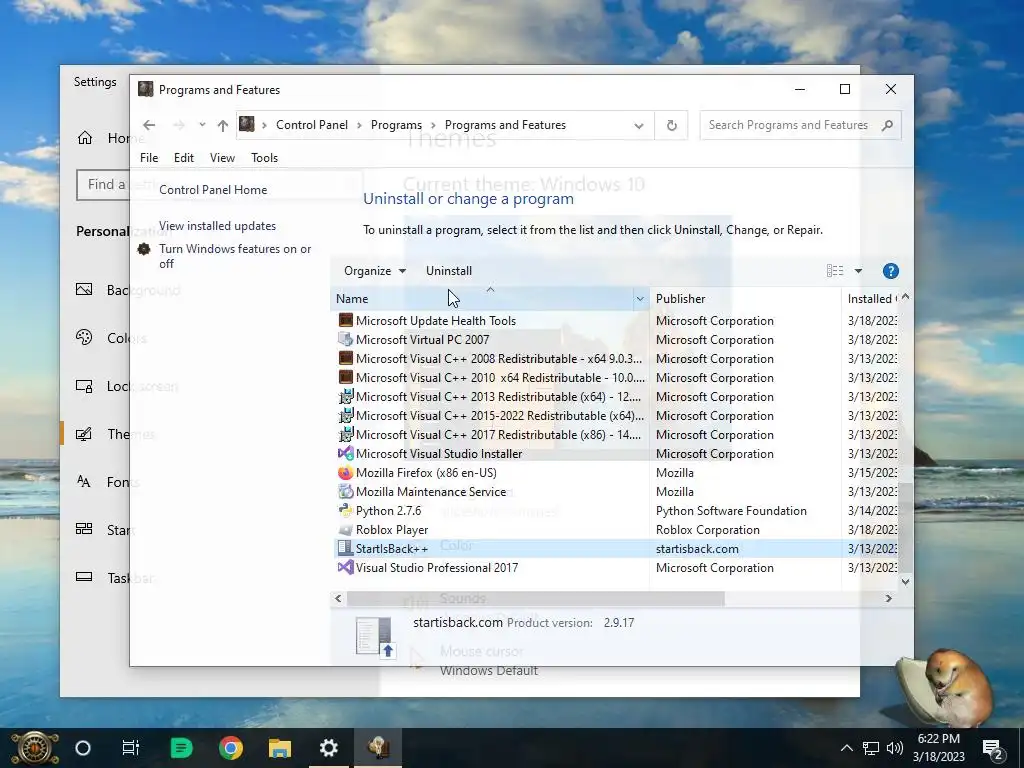The image size is (1024, 768).
Task: Click the volume icon in the system tray
Action: tap(895, 748)
